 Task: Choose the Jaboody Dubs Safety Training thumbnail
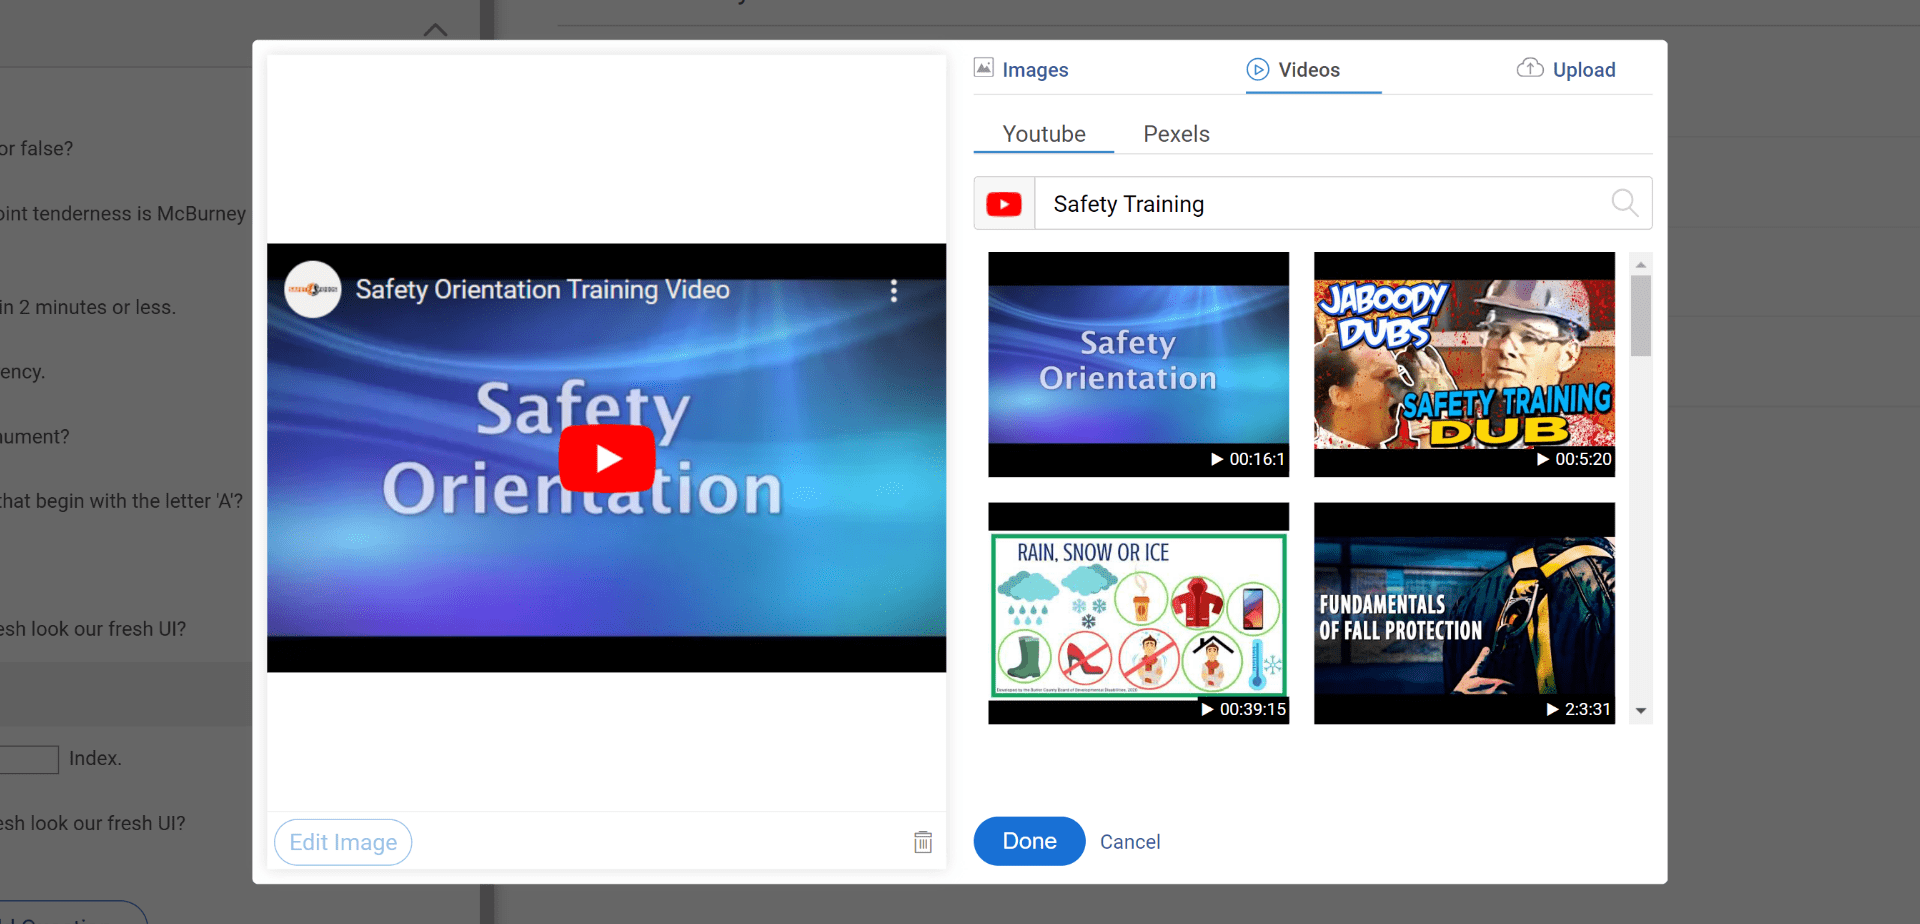click(x=1464, y=364)
